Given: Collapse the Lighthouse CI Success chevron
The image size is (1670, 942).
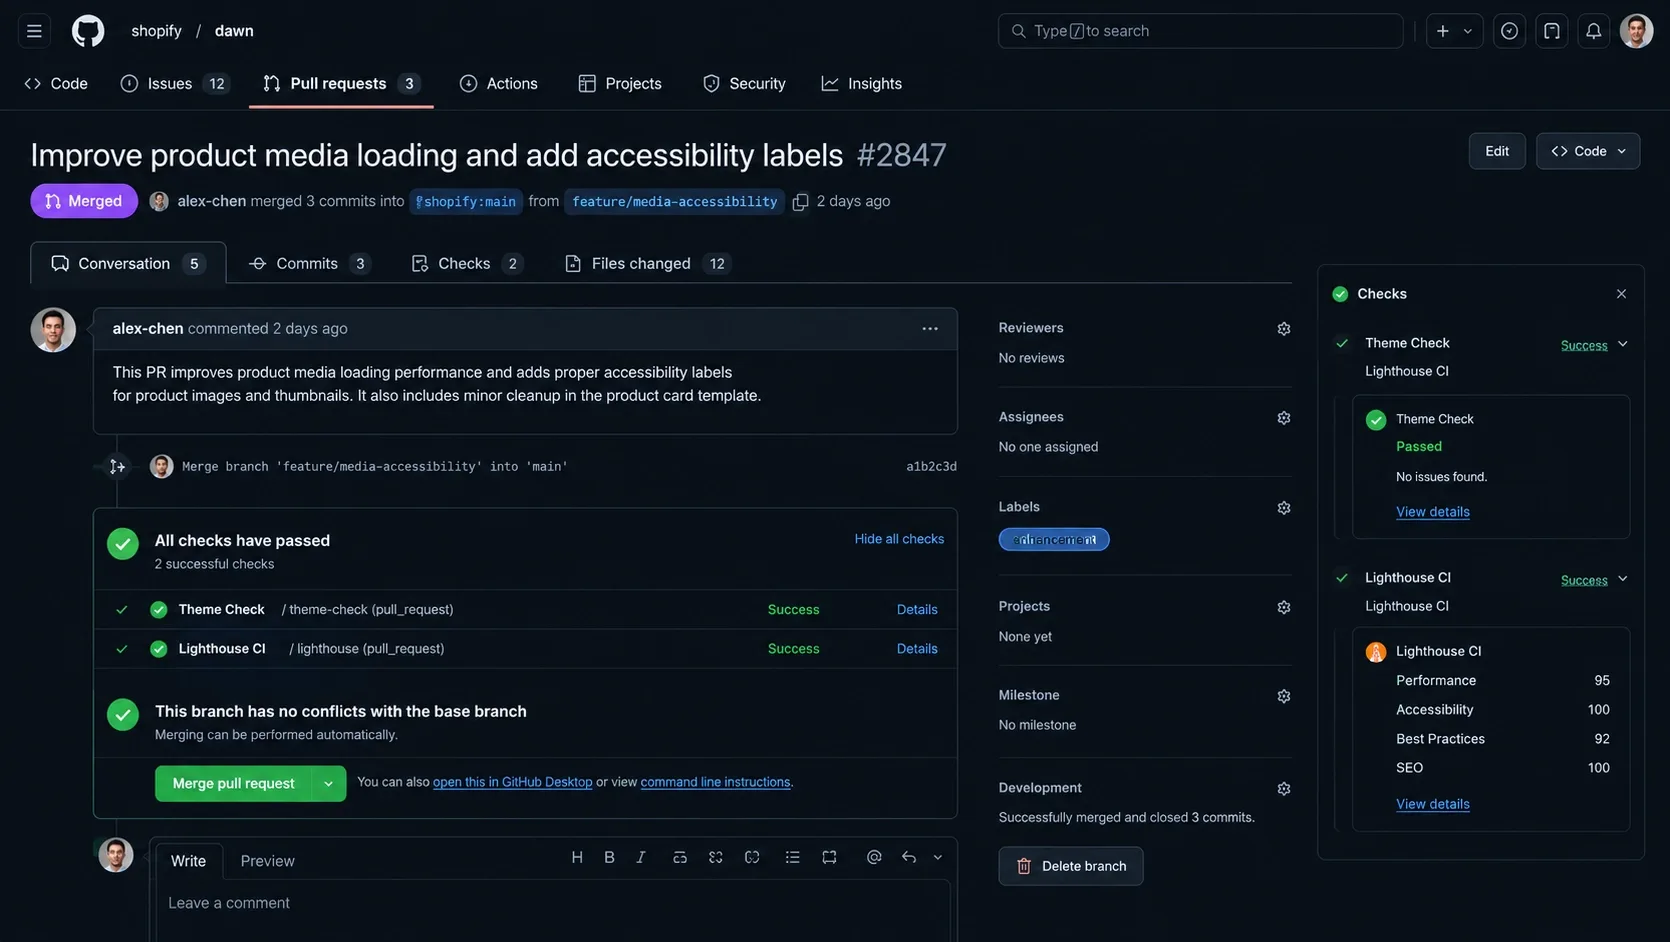Looking at the screenshot, I should [x=1623, y=579].
